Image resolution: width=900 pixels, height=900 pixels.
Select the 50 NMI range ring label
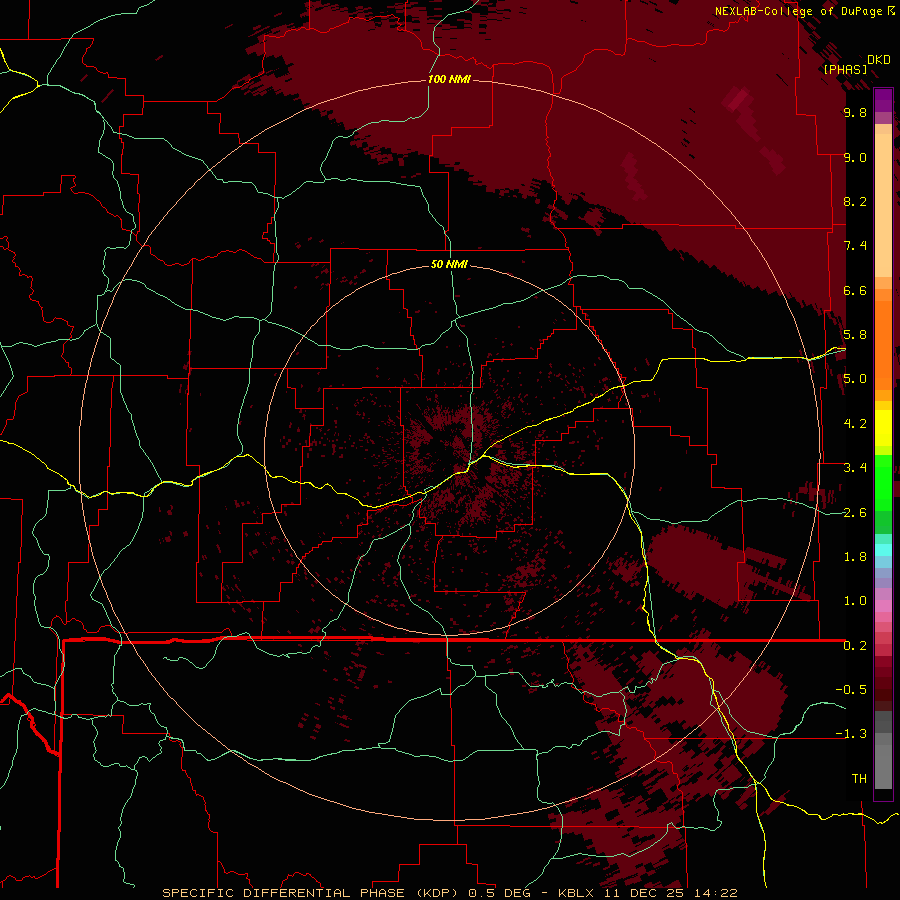click(x=449, y=264)
